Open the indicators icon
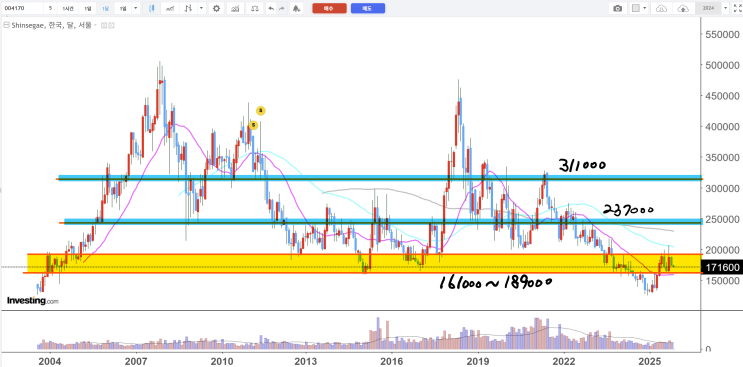743x367 pixels. point(235,8)
